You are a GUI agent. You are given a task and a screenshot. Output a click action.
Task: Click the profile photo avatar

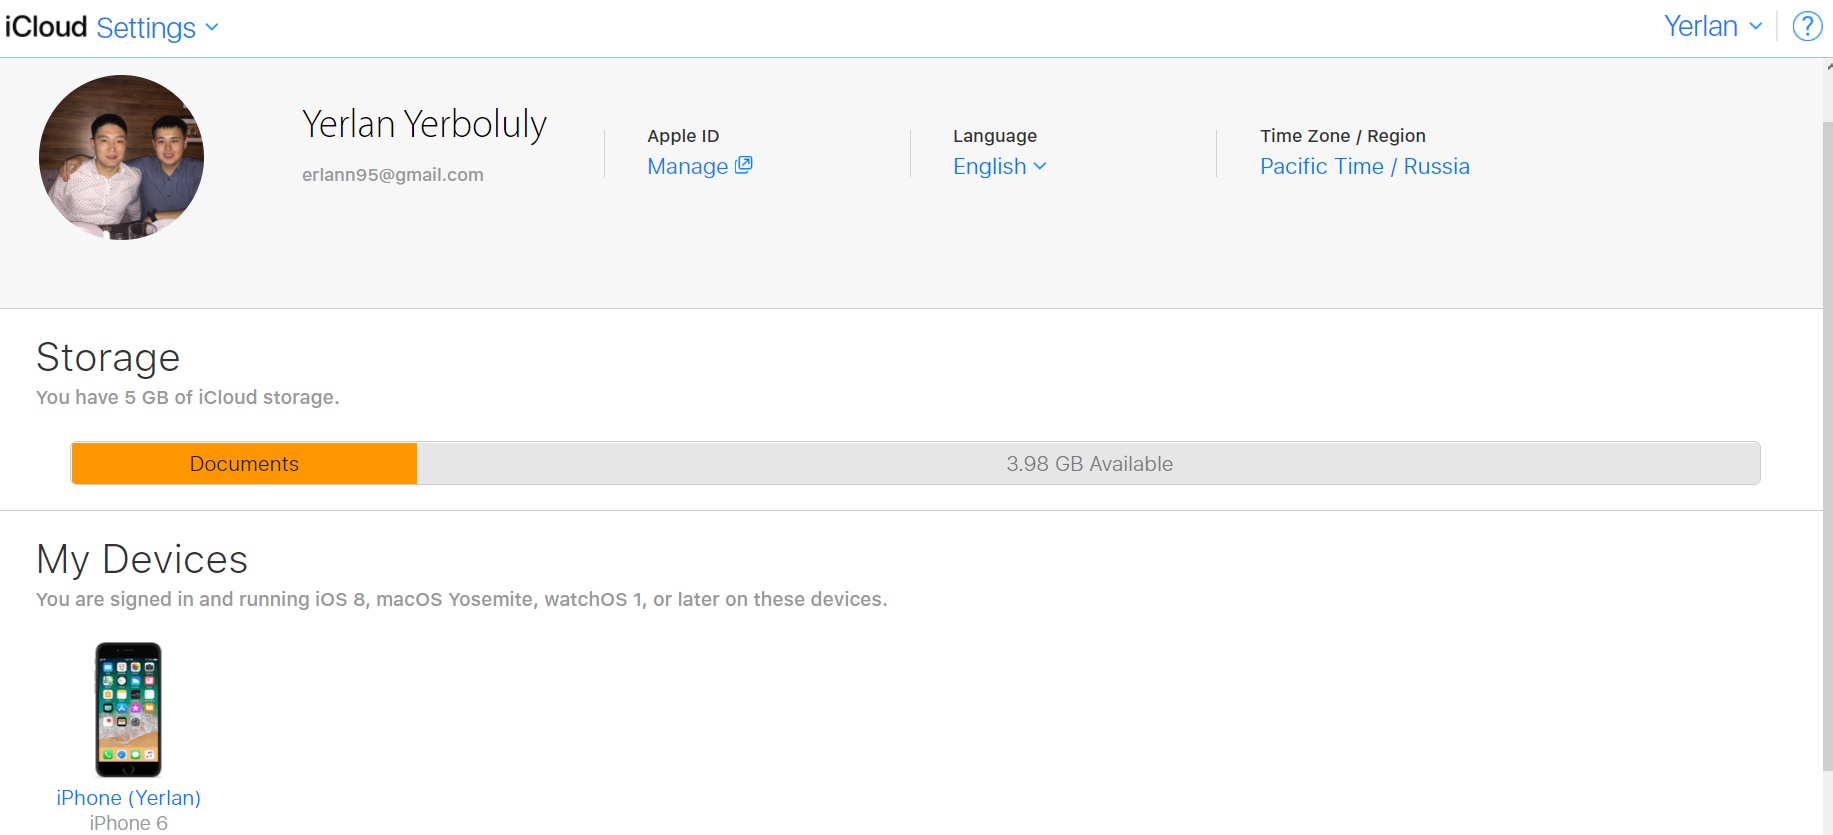(121, 157)
